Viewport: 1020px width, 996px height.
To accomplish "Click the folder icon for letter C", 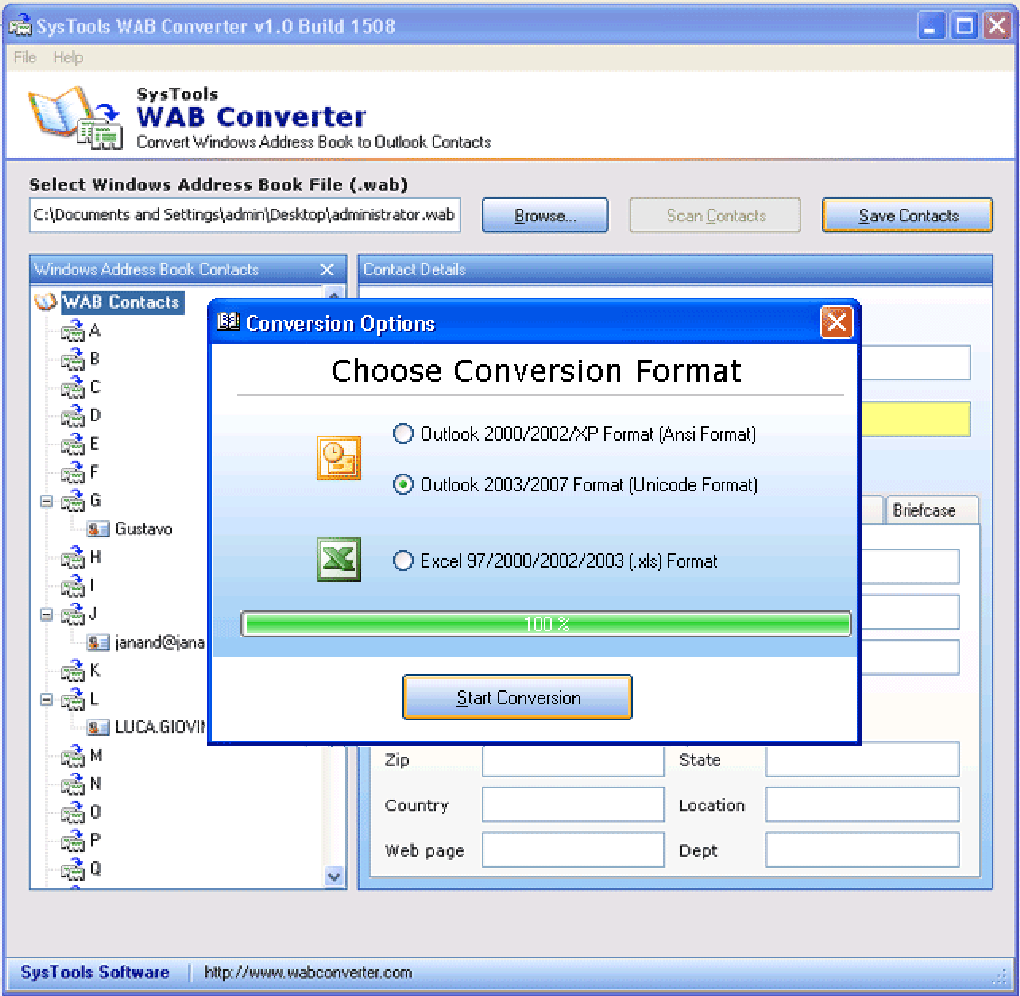I will click(73, 388).
